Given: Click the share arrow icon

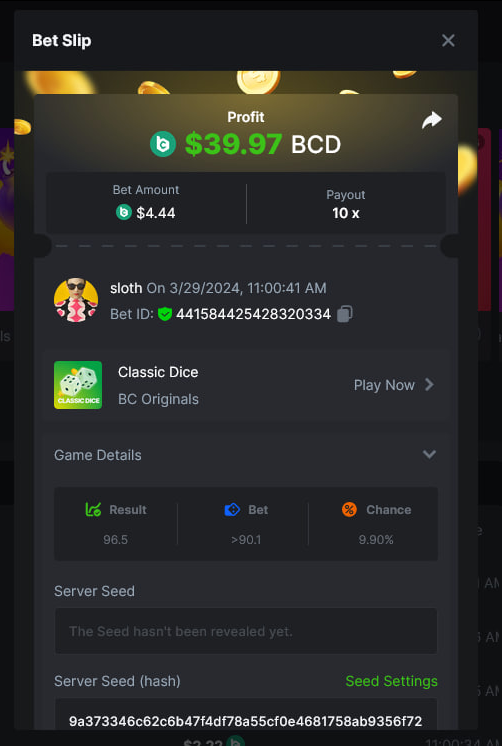Looking at the screenshot, I should (x=432, y=120).
